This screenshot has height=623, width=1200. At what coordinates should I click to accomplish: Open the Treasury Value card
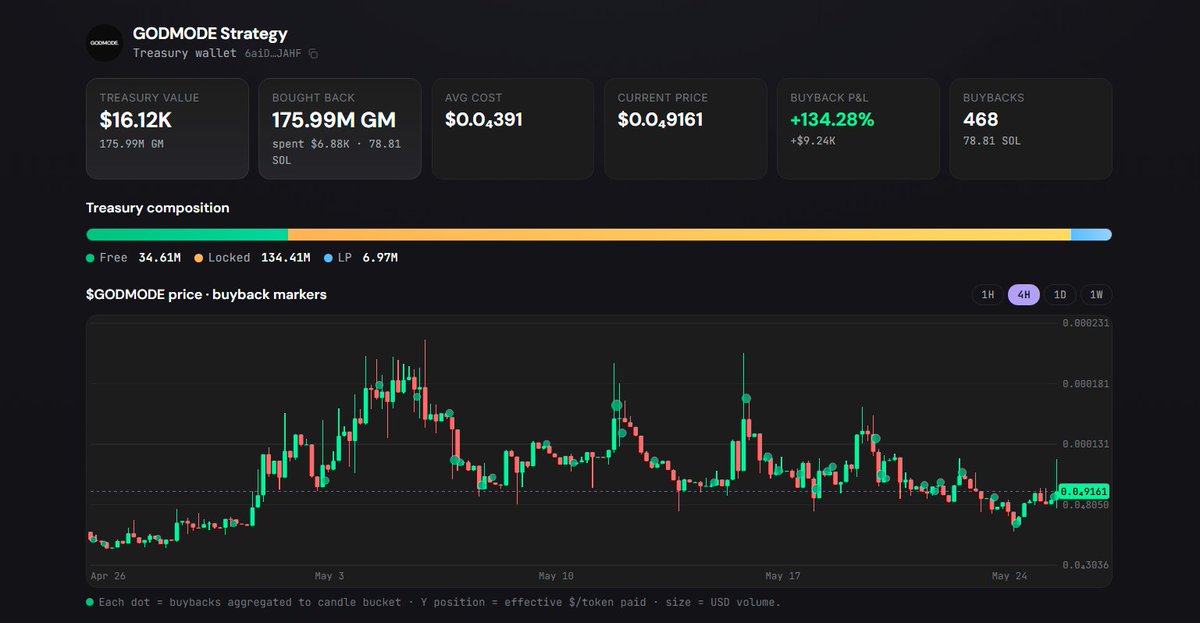coord(167,129)
